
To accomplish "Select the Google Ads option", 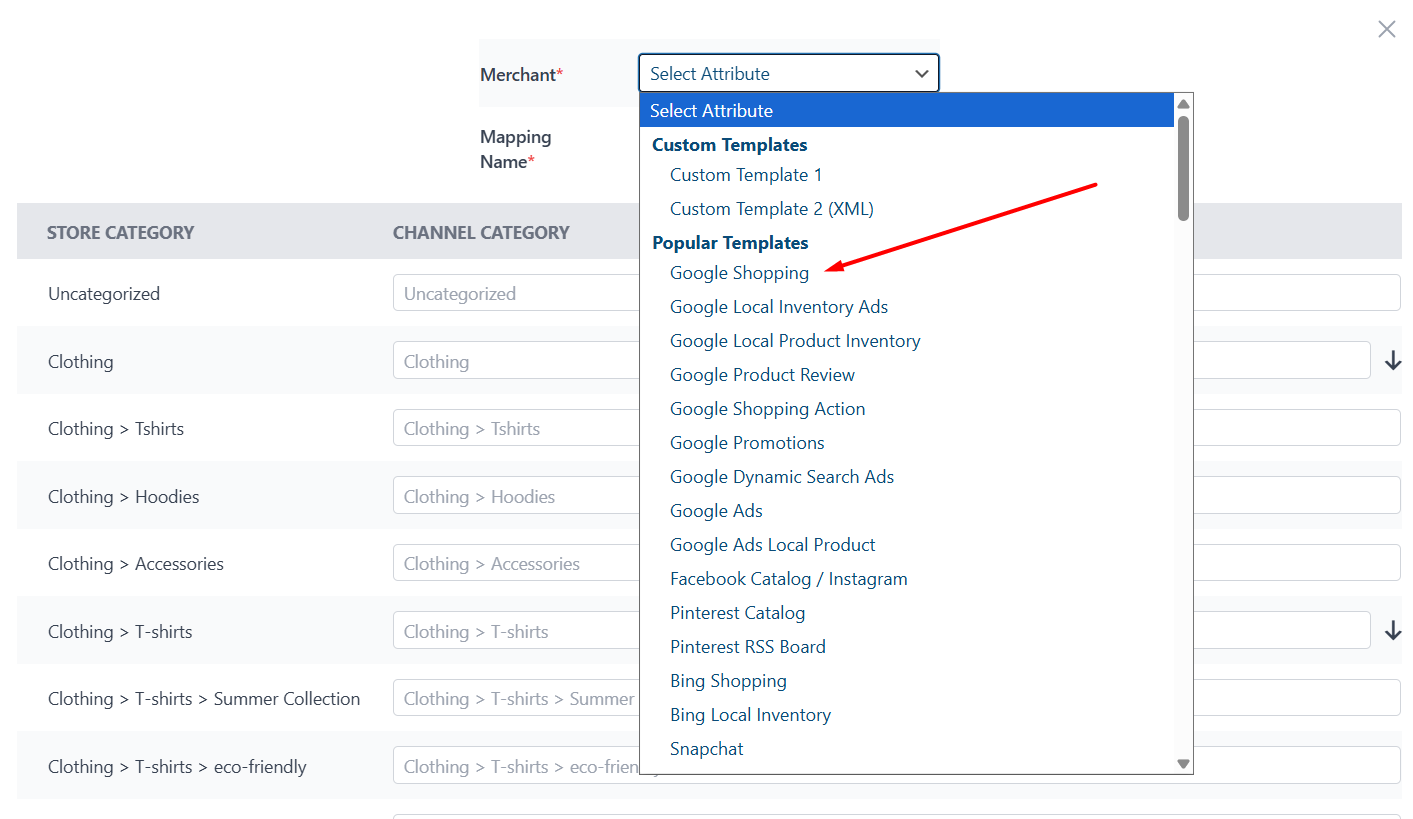I will (x=716, y=511).
